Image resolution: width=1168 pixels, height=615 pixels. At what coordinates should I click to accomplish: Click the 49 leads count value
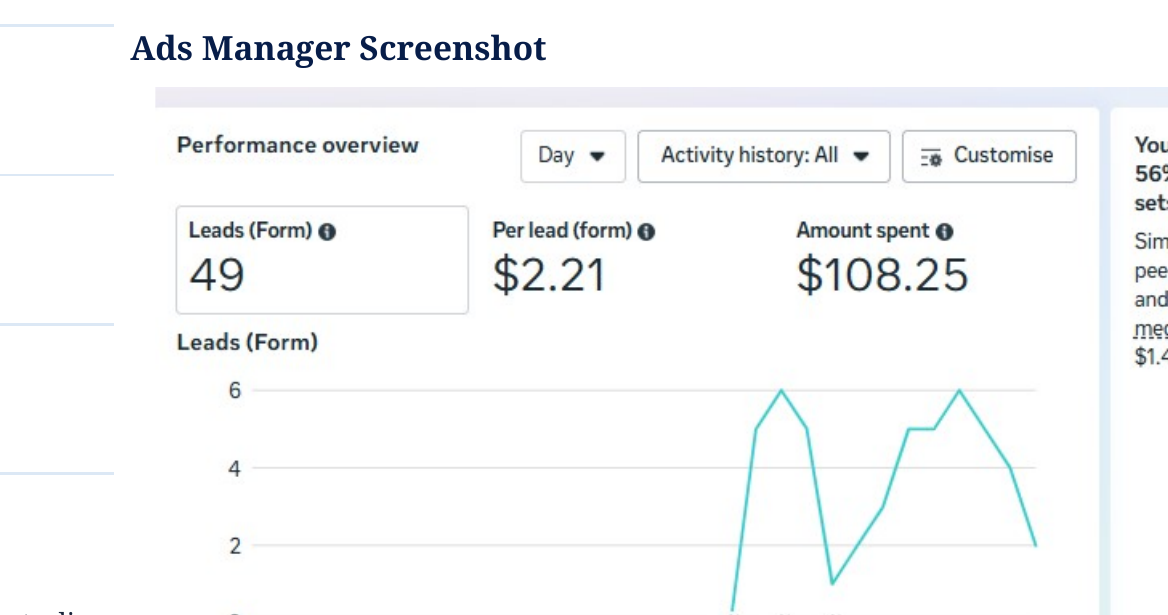point(217,275)
